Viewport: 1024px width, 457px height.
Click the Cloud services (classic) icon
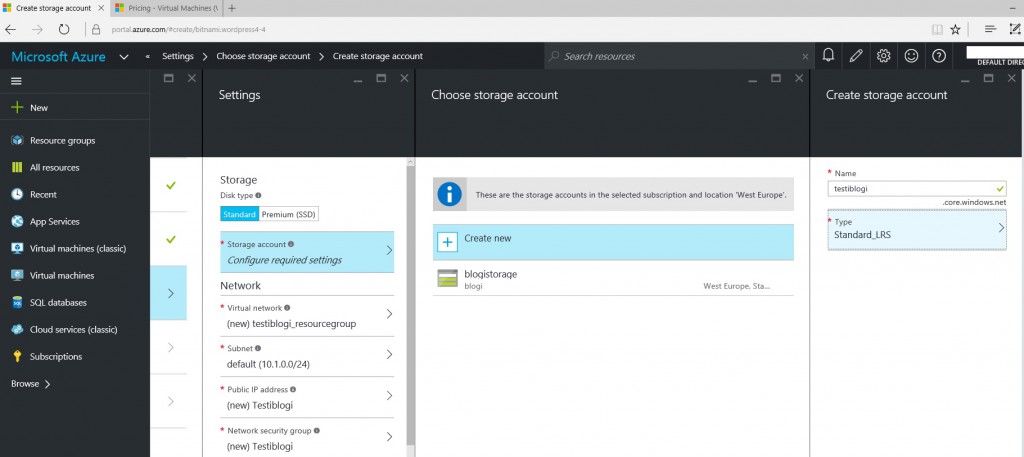pyautogui.click(x=18, y=330)
